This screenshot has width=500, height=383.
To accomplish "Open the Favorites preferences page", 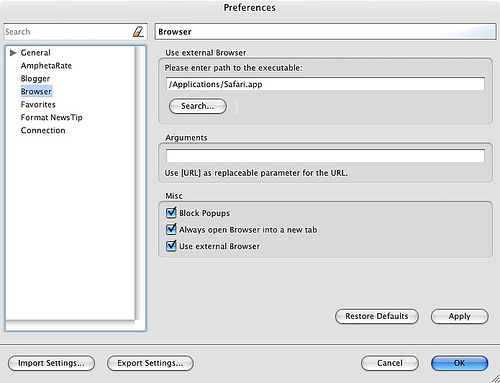I will click(x=38, y=104).
